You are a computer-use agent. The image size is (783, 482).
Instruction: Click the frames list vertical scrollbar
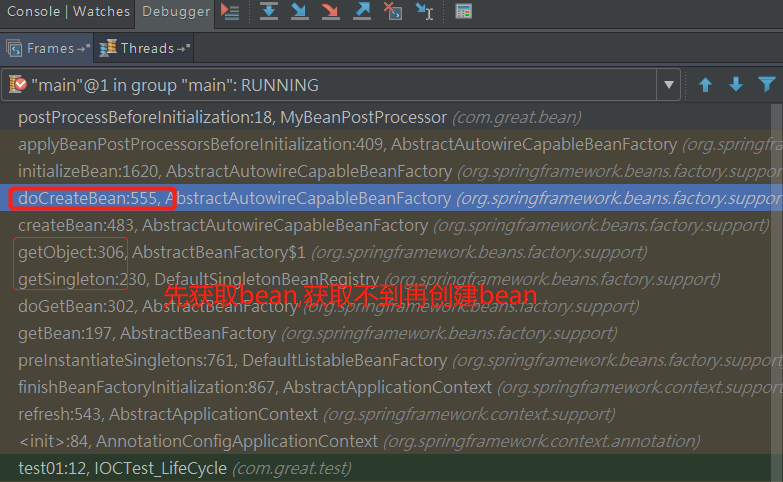coord(776,293)
